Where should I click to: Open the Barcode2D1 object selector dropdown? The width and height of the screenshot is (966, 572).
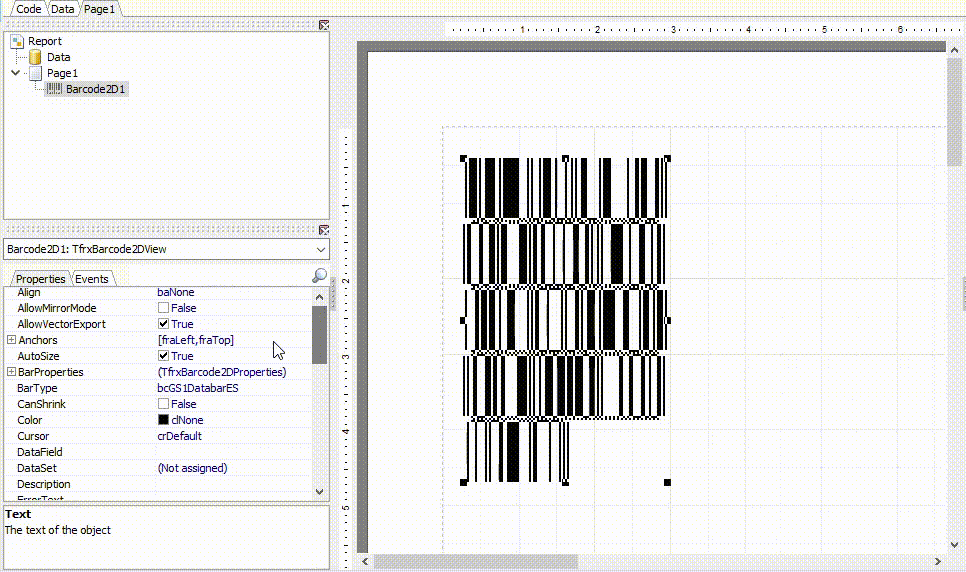(x=320, y=250)
